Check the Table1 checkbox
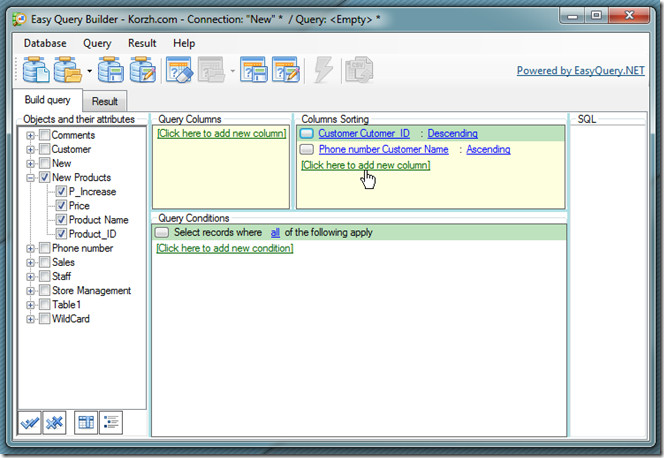 pos(44,304)
